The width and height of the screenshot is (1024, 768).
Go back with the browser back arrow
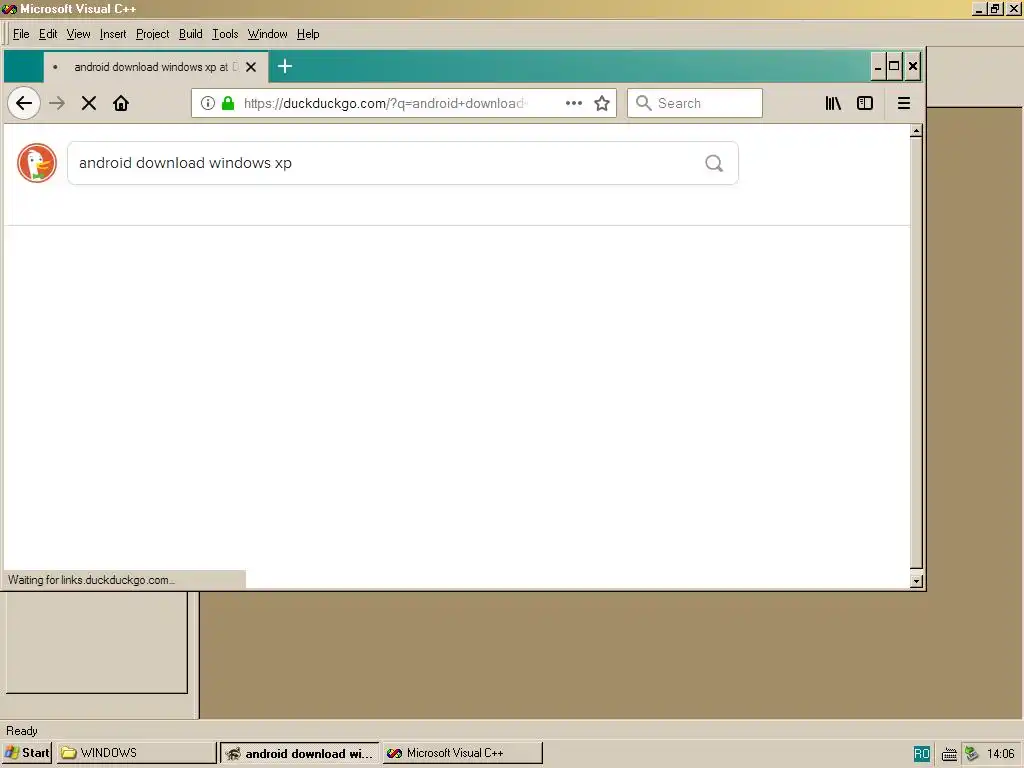click(24, 103)
